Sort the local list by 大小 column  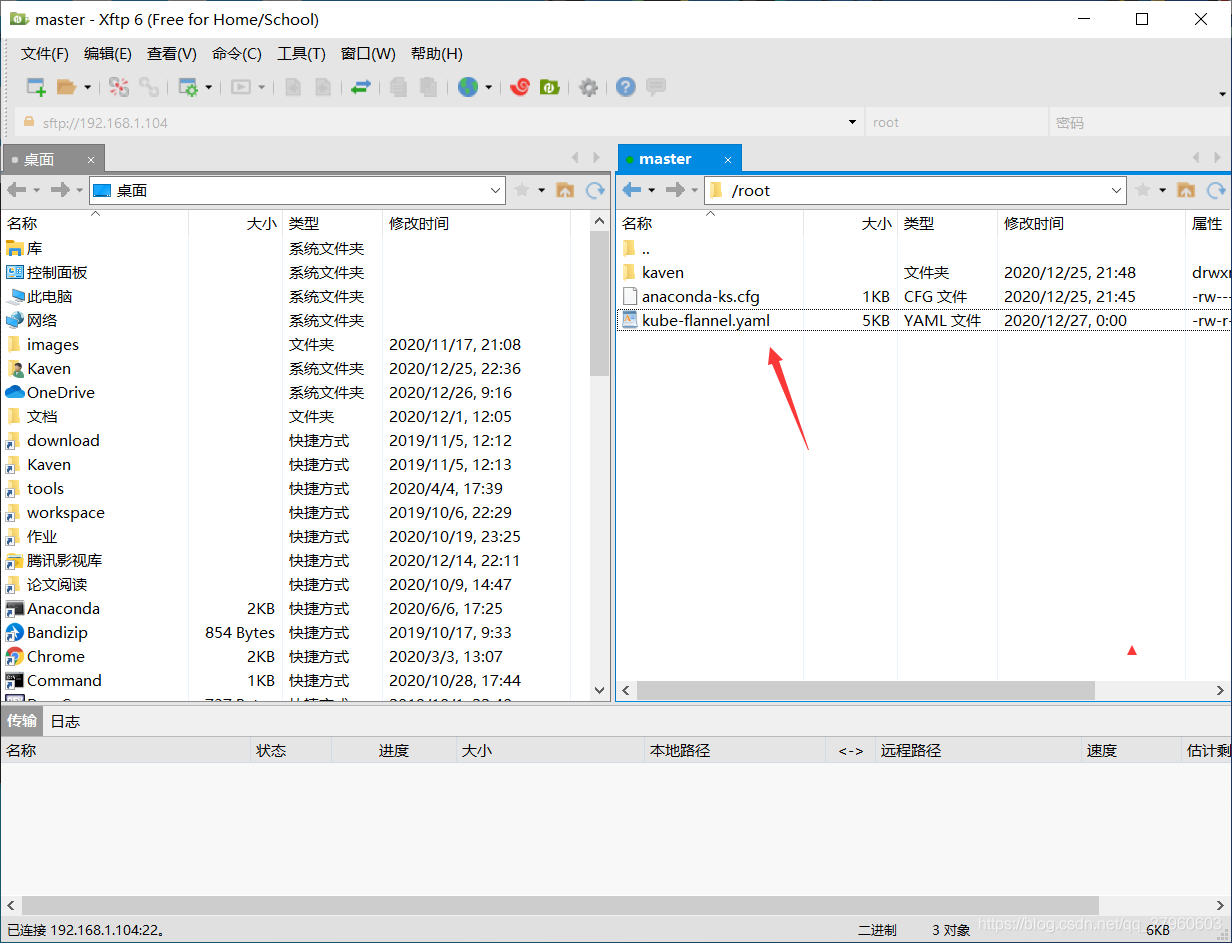click(236, 224)
